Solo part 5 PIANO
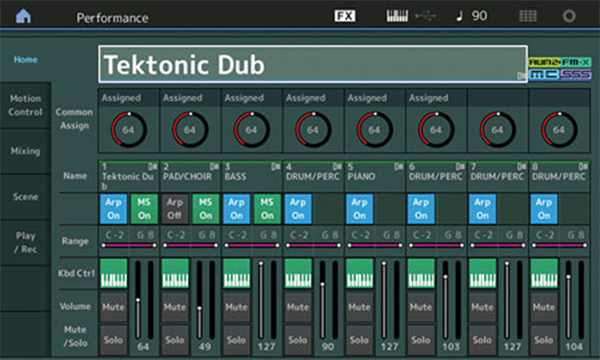 [360, 340]
